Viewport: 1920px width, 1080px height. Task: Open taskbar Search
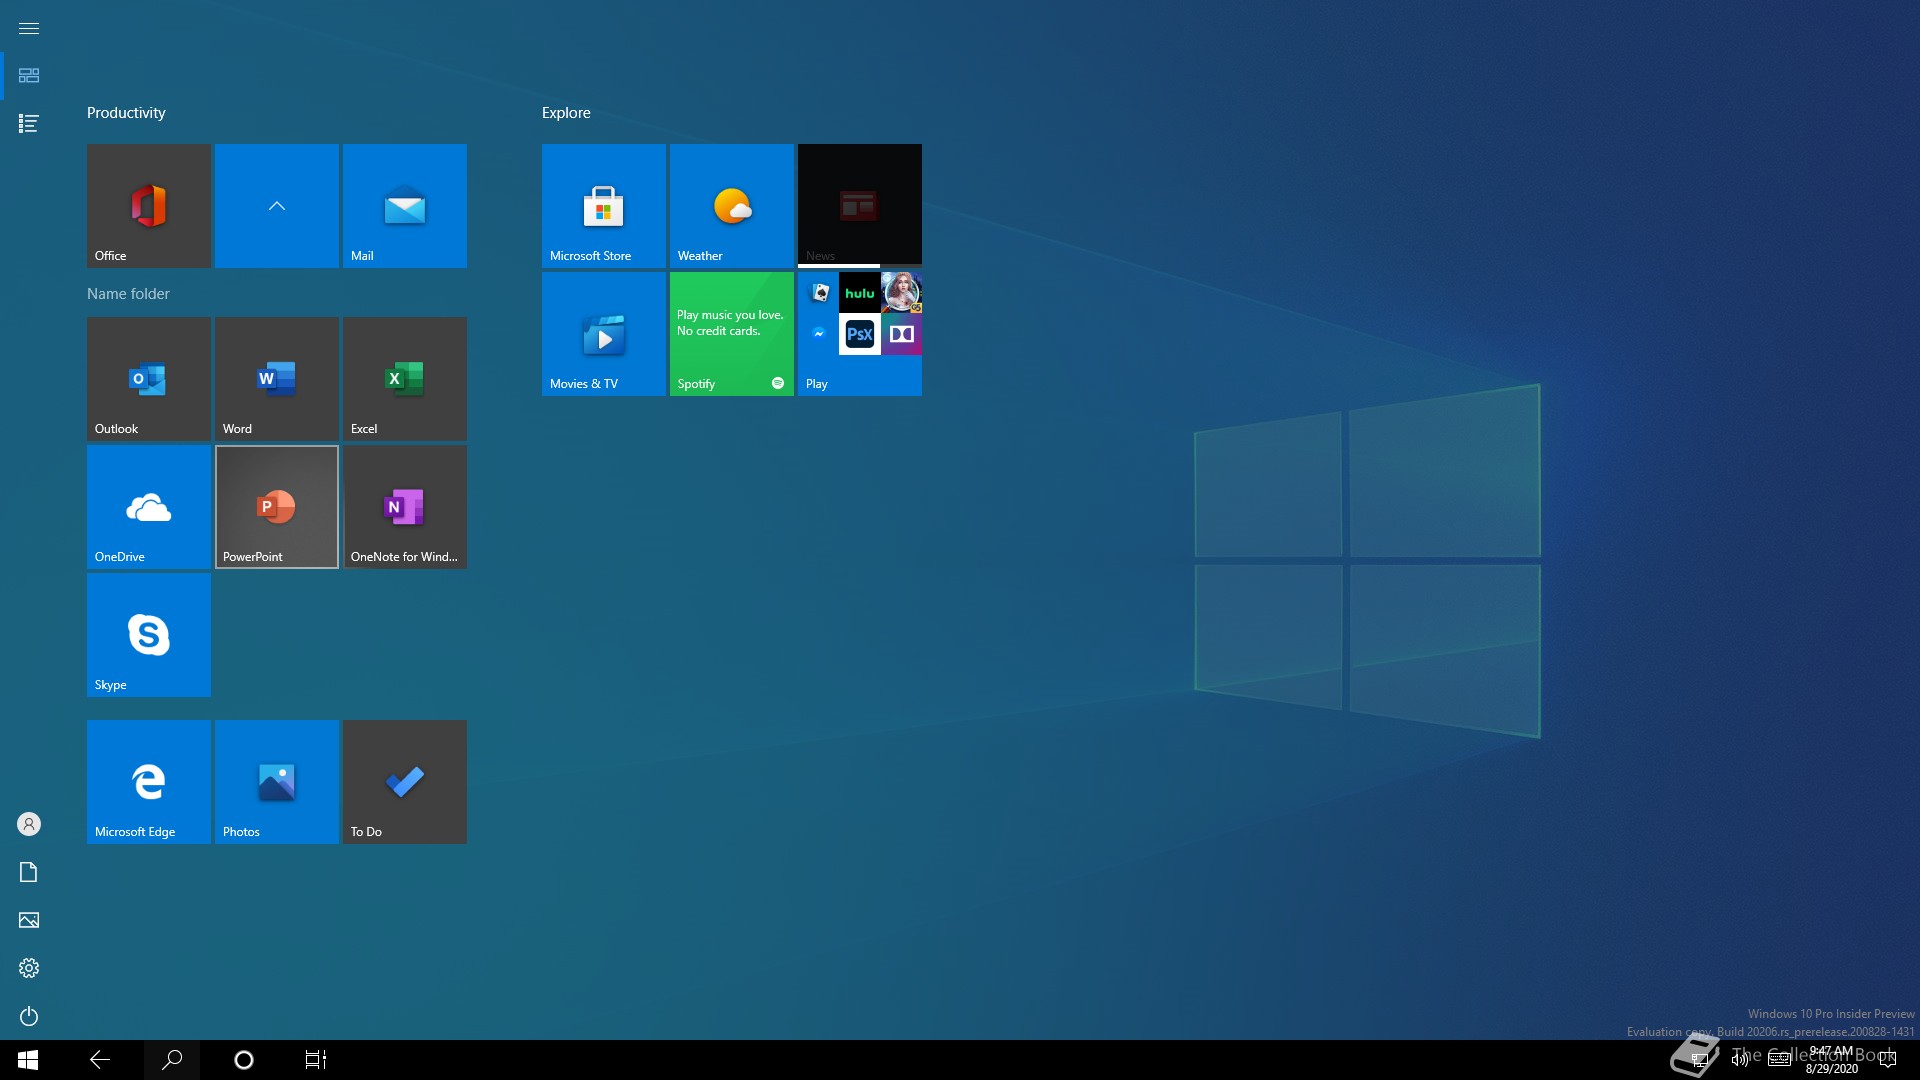(172, 1060)
